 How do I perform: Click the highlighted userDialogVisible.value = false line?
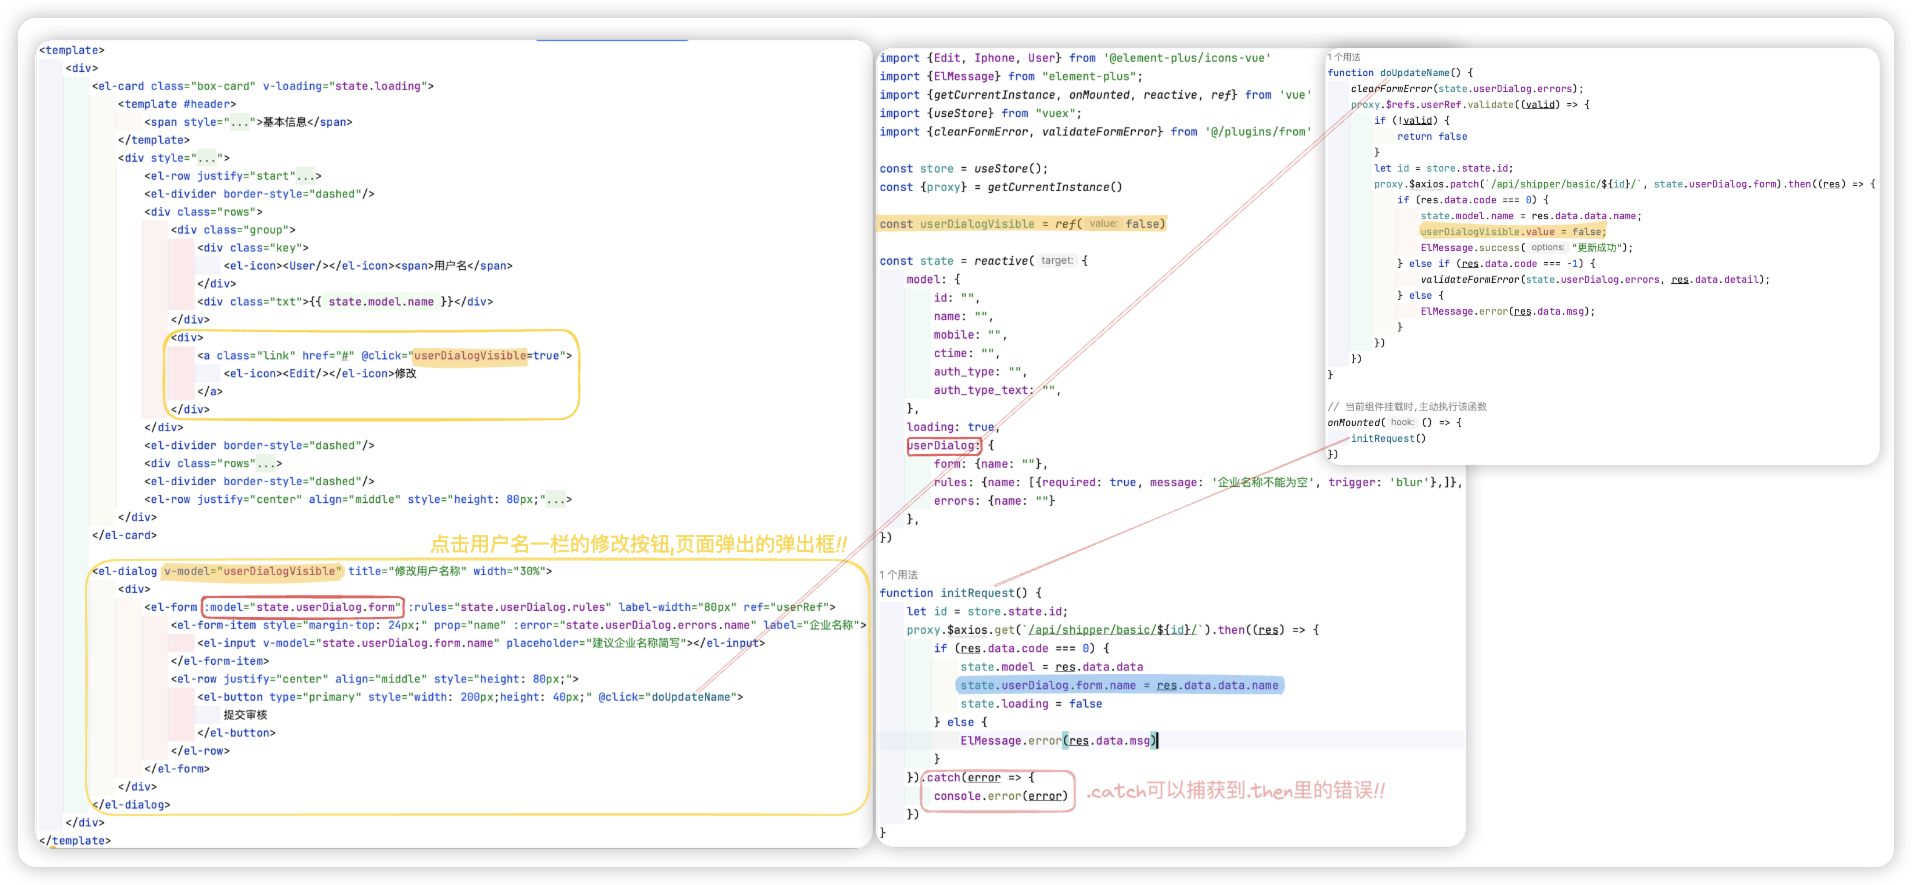click(x=1511, y=232)
